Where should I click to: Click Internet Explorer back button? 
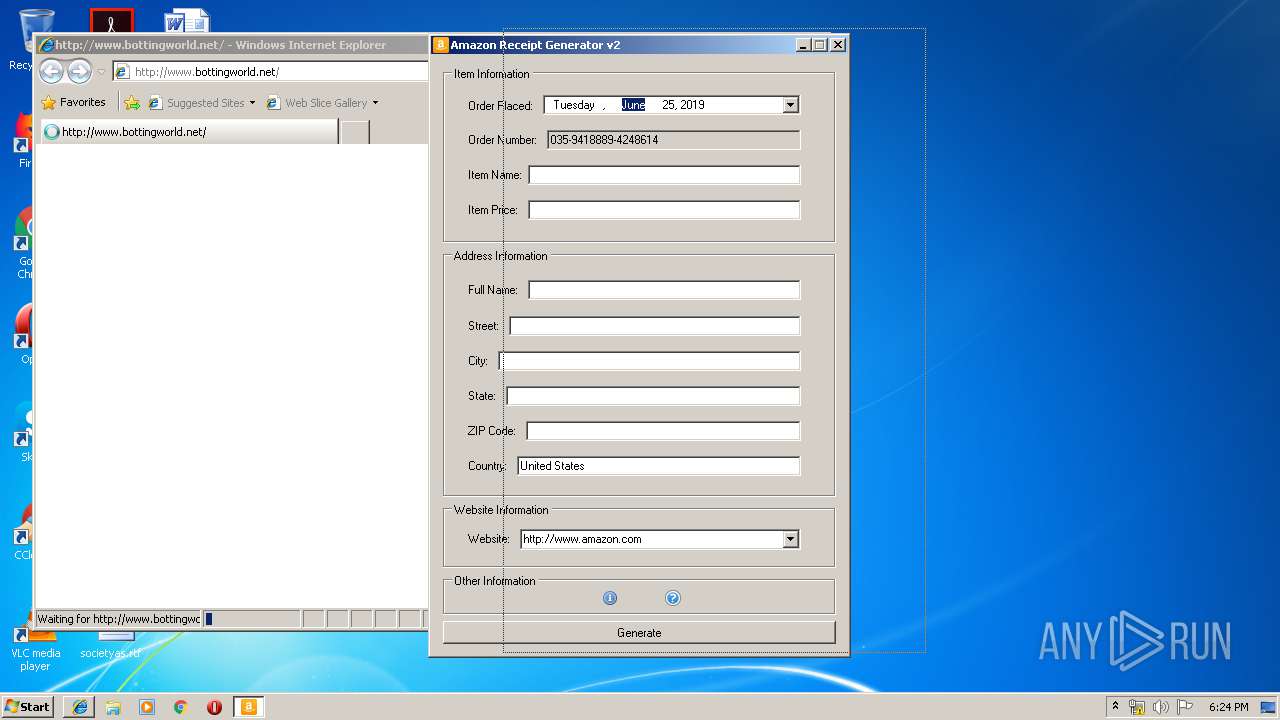pyautogui.click(x=51, y=71)
